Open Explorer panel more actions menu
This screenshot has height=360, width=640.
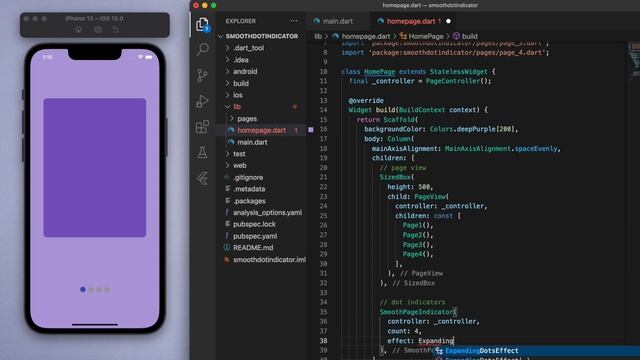point(294,21)
